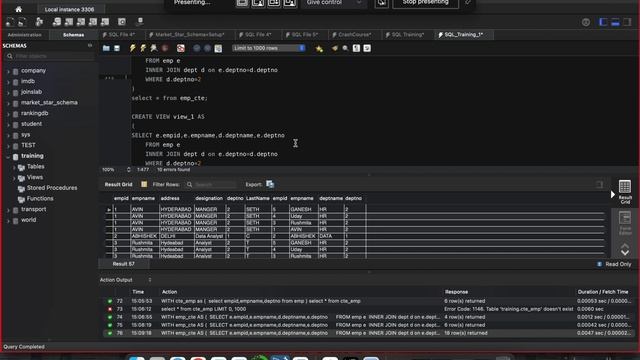Open the Limit to 1000 rows dropdown
Screen dimensions: 640x360
click(x=269, y=48)
